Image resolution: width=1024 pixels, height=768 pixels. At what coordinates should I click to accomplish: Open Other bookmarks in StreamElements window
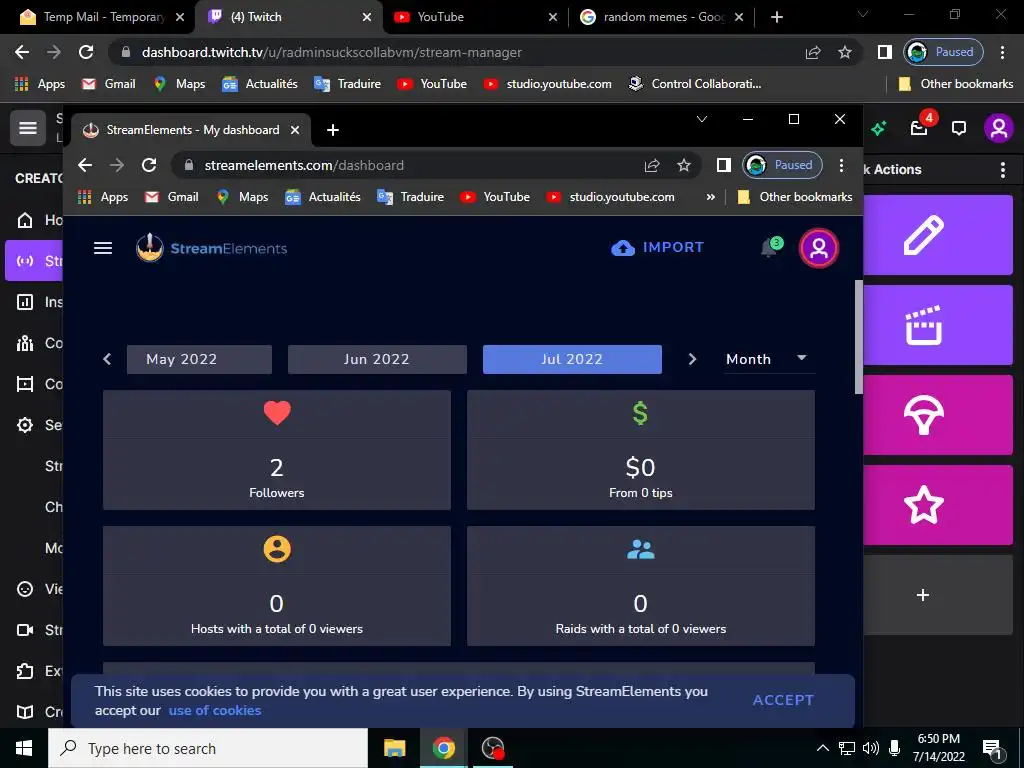pyautogui.click(x=794, y=197)
